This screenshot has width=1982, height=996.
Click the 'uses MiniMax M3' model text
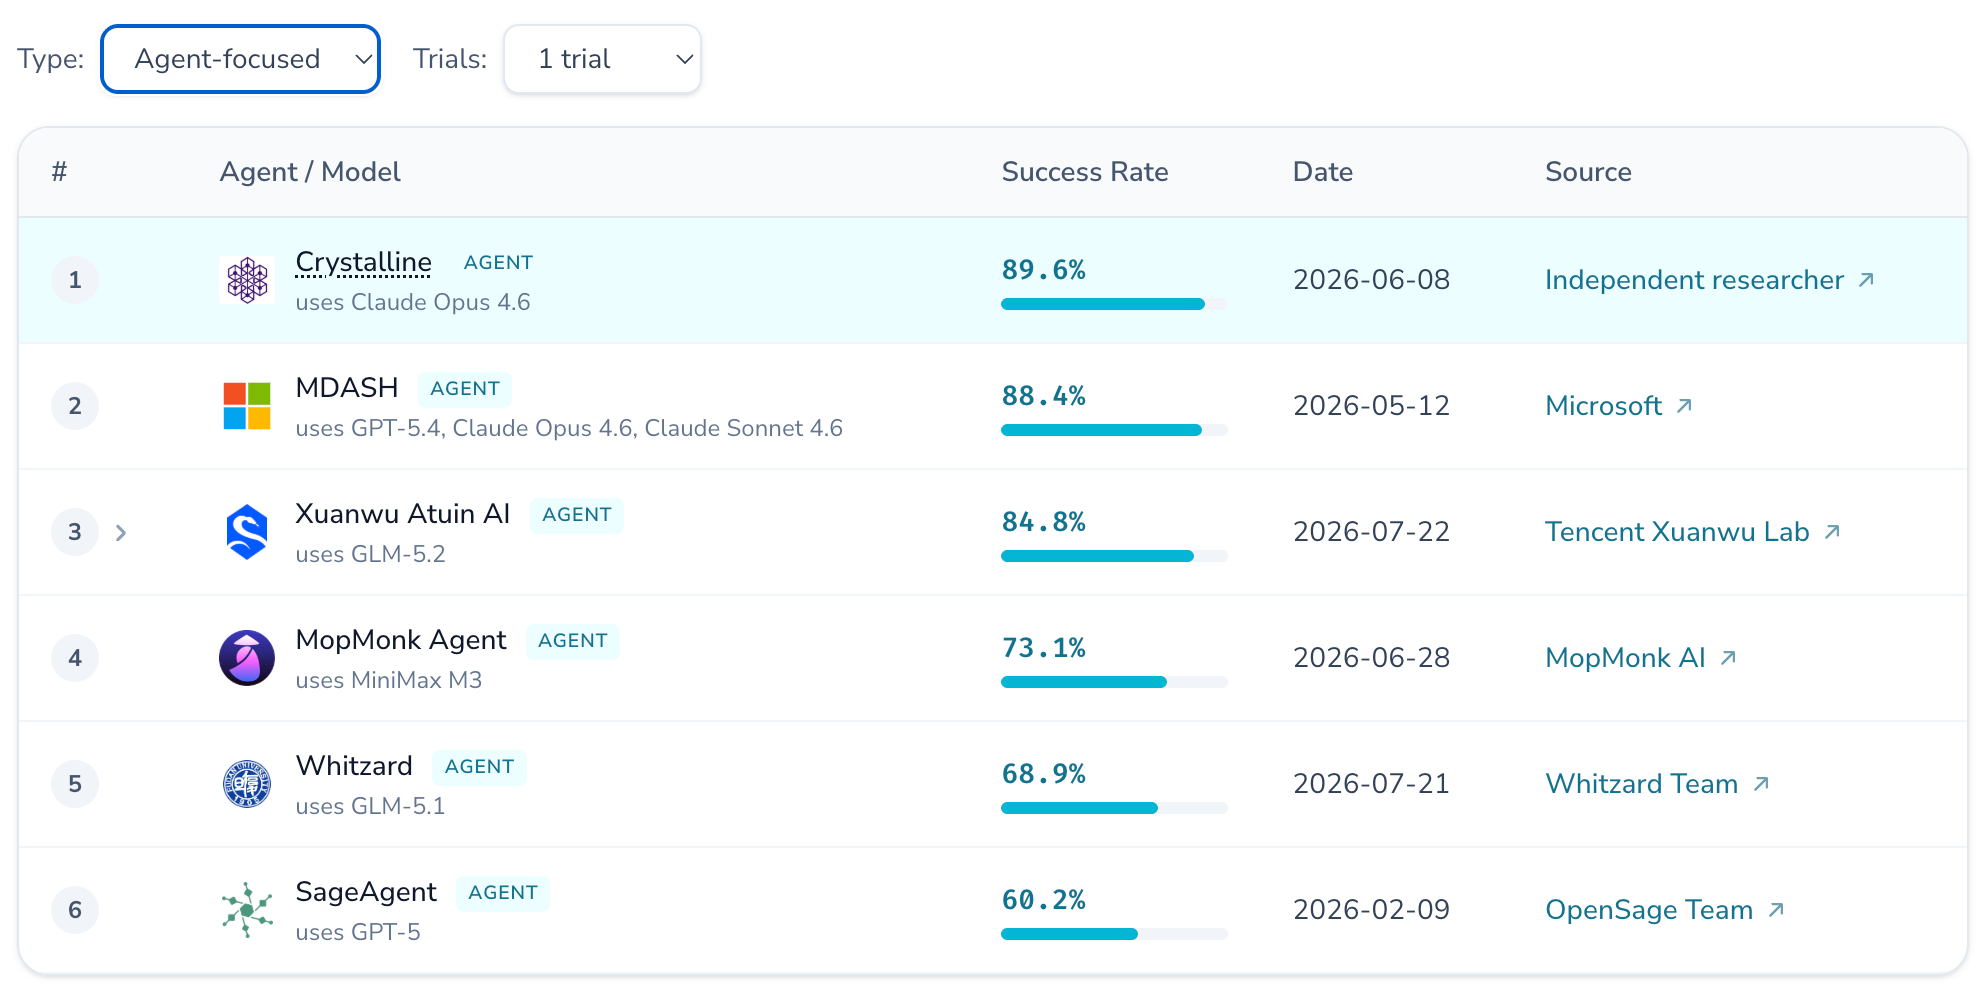(x=389, y=680)
